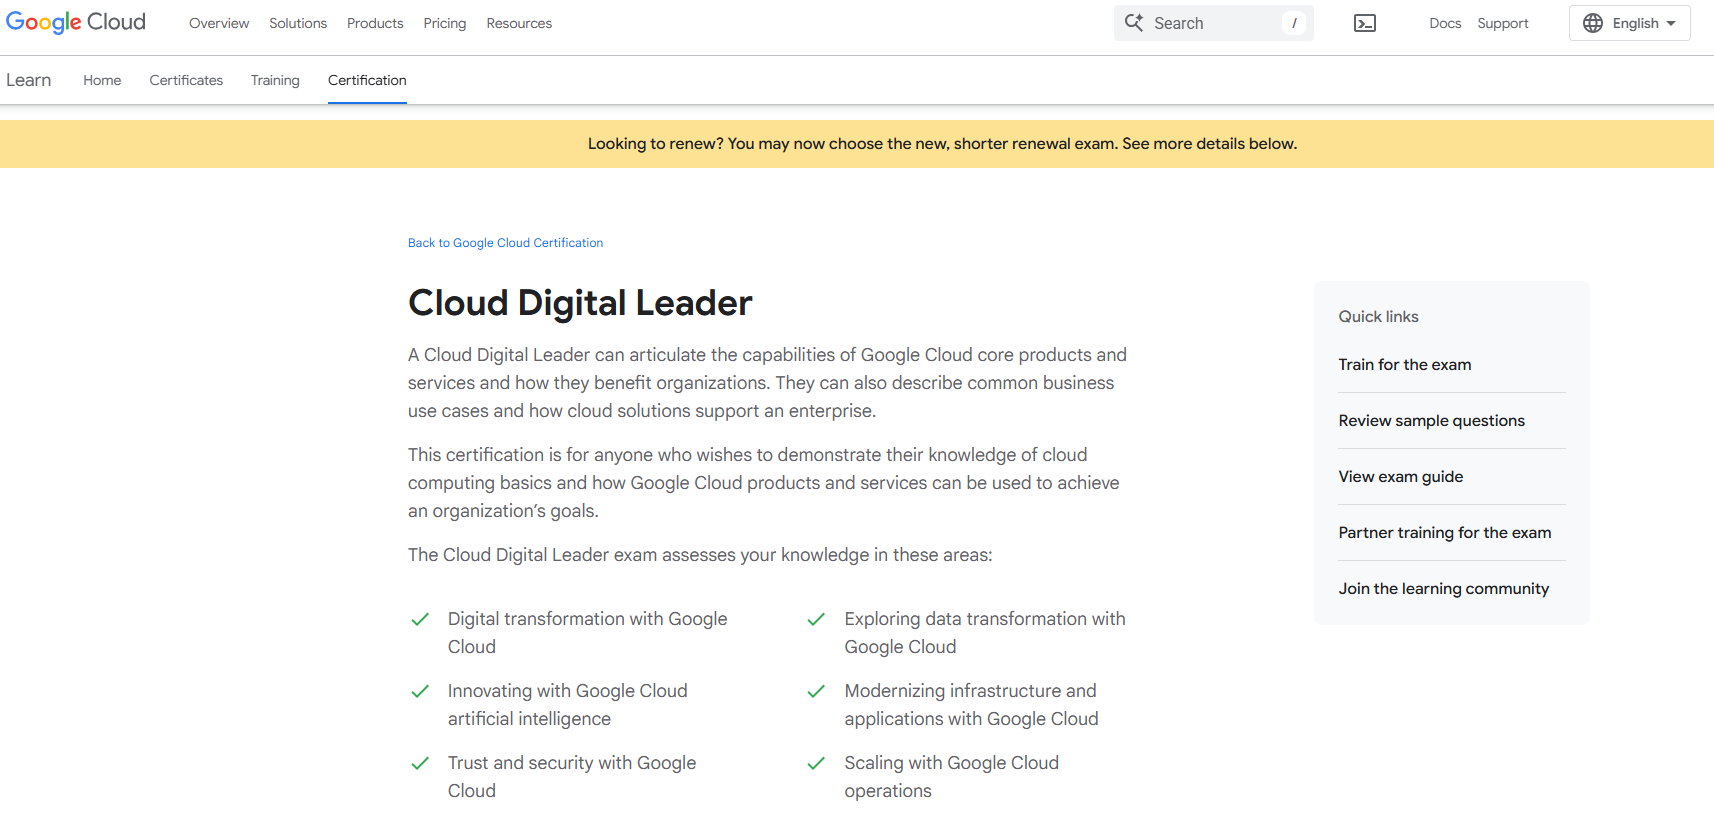The height and width of the screenshot is (830, 1714).
Task: Click checkmark beside Trust and security
Action: pos(420,763)
